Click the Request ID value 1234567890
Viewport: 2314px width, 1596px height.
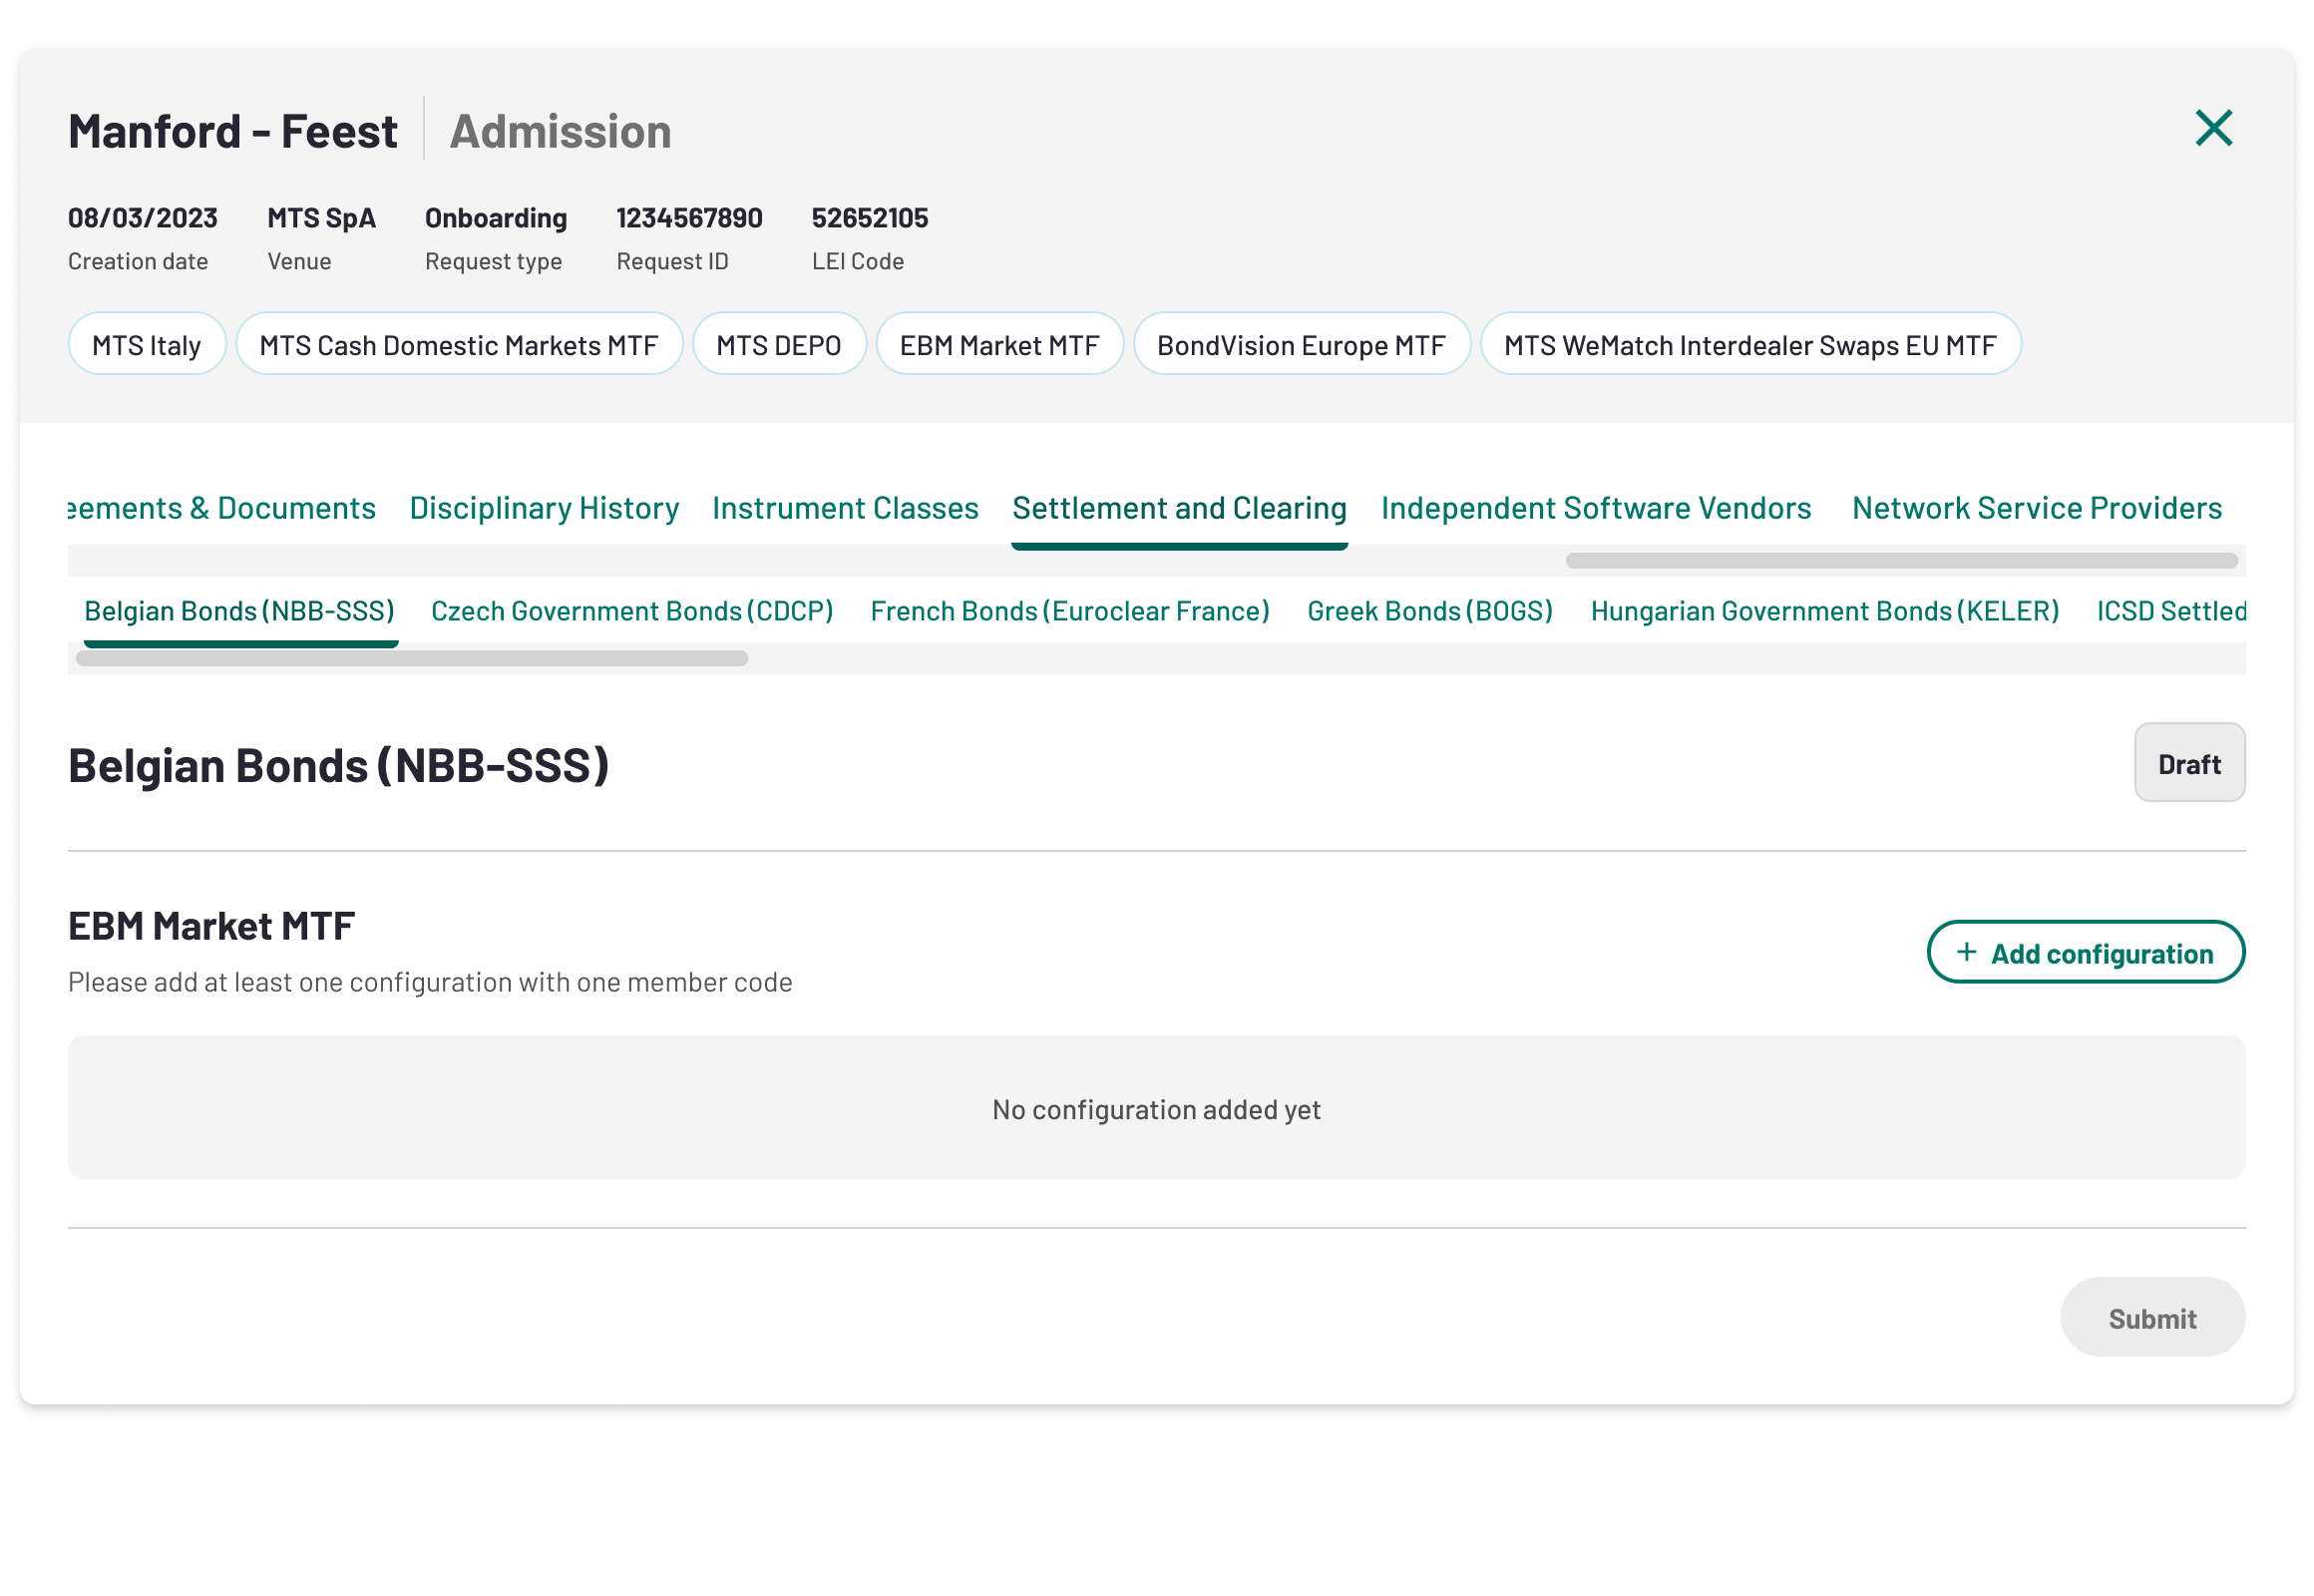pyautogui.click(x=689, y=218)
